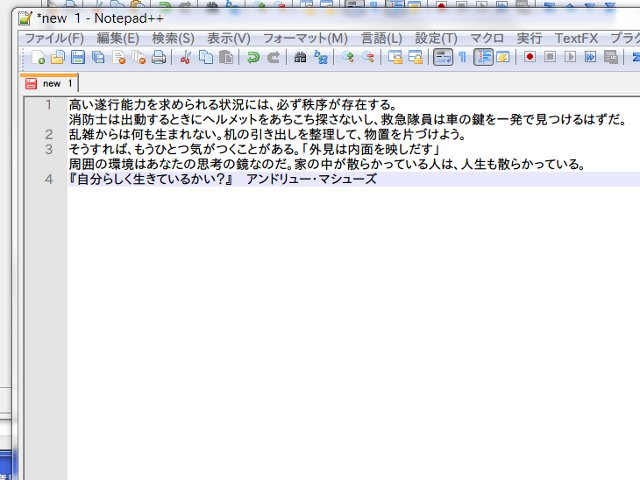Toggle the Word wrap toolbar button
The height and width of the screenshot is (480, 640).
point(442,57)
